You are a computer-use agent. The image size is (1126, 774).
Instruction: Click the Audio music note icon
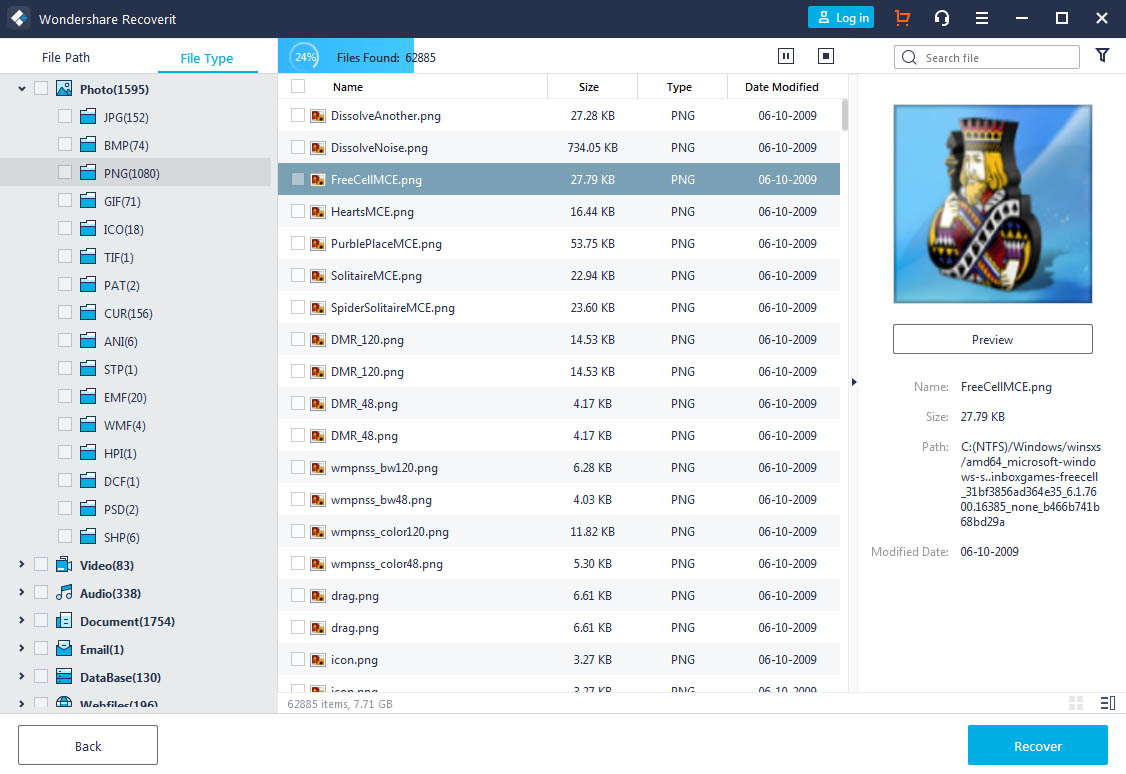[64, 592]
